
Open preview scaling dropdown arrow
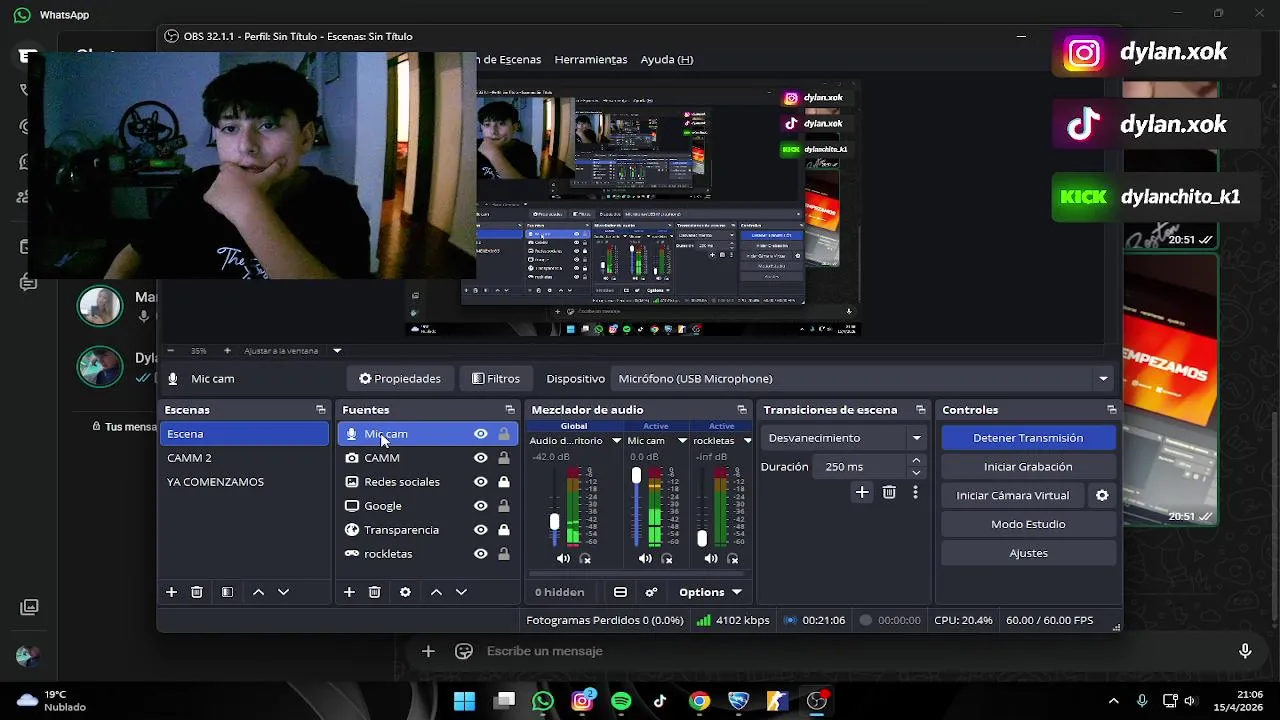pyautogui.click(x=337, y=351)
